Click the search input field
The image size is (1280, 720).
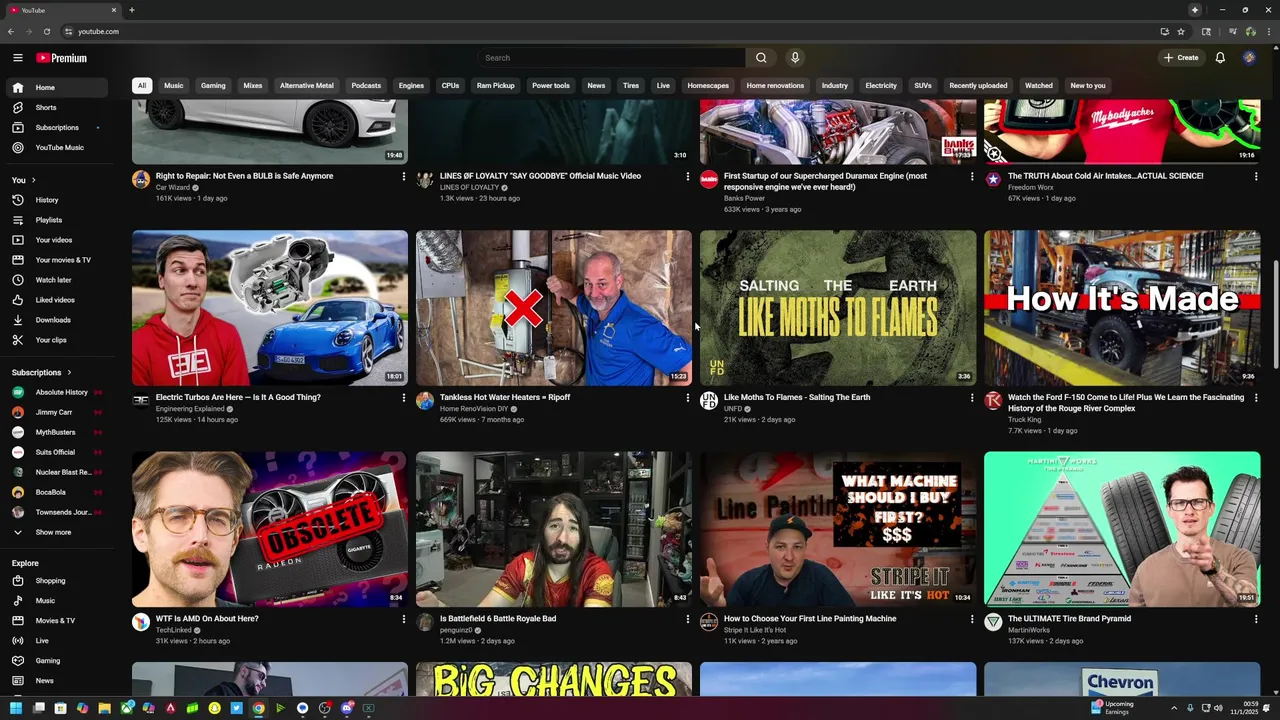click(610, 58)
